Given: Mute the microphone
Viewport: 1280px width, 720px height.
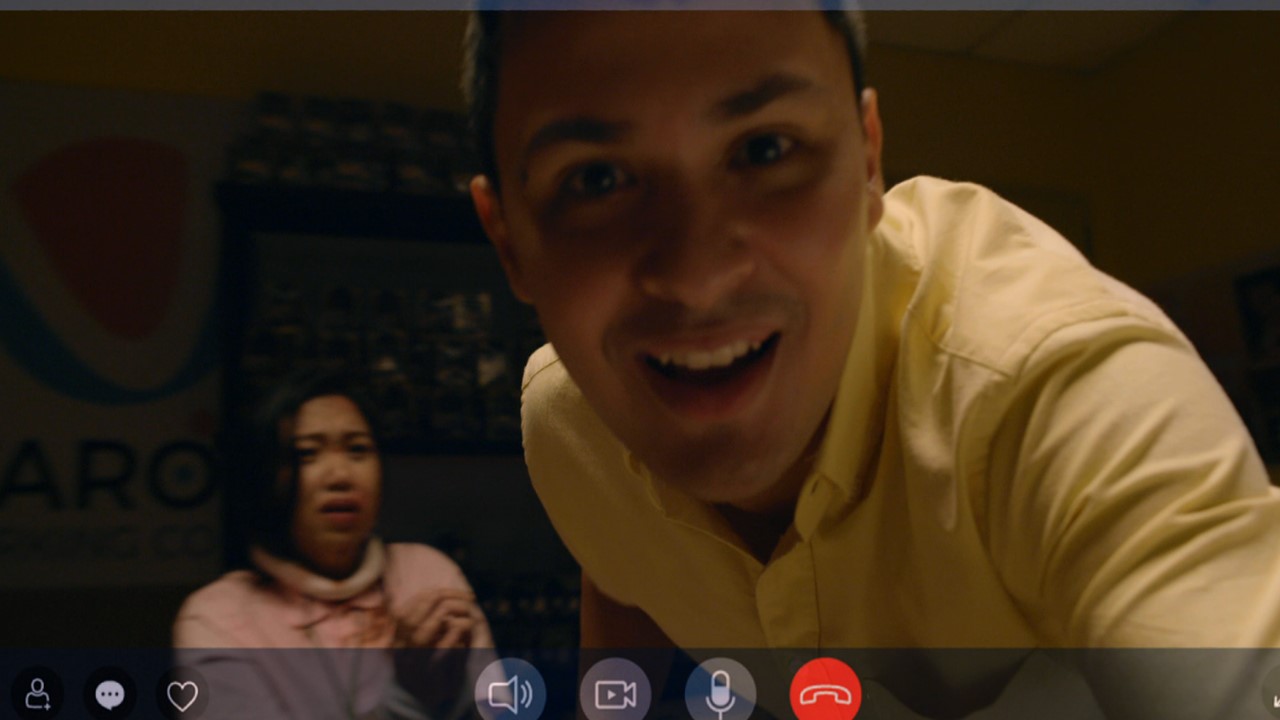Looking at the screenshot, I should [x=720, y=694].
